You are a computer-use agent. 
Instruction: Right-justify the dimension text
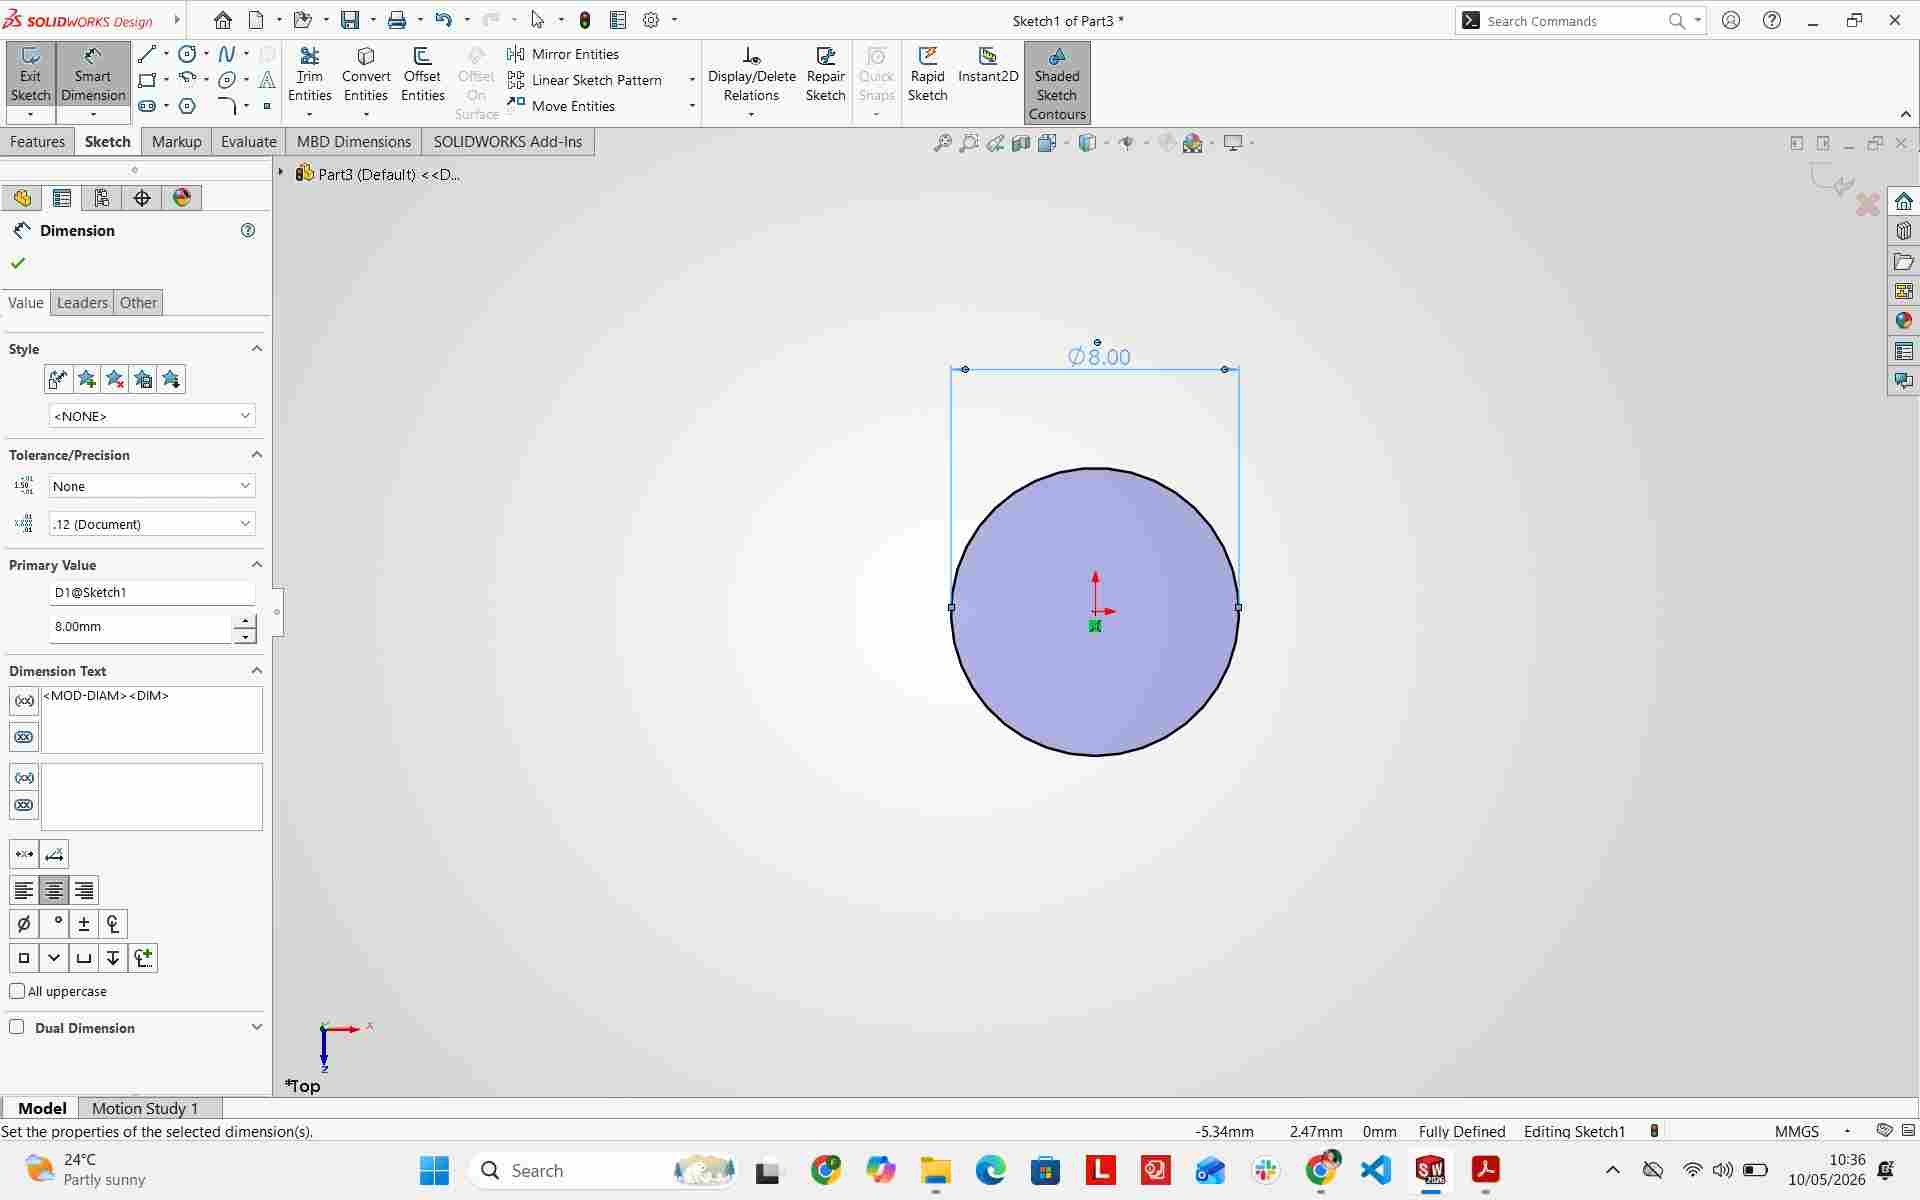[x=84, y=890]
